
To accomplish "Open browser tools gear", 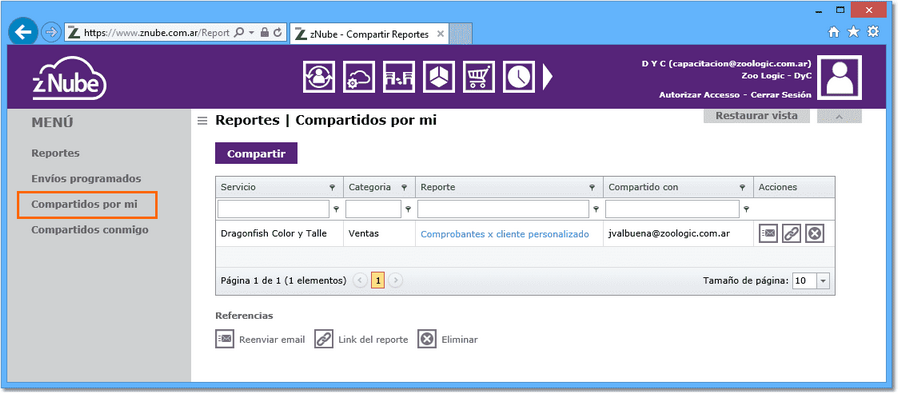I will point(873,32).
